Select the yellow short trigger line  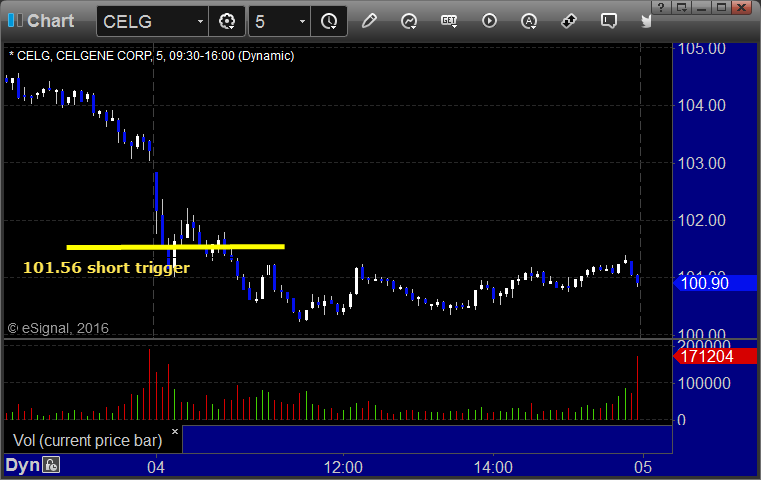click(175, 247)
